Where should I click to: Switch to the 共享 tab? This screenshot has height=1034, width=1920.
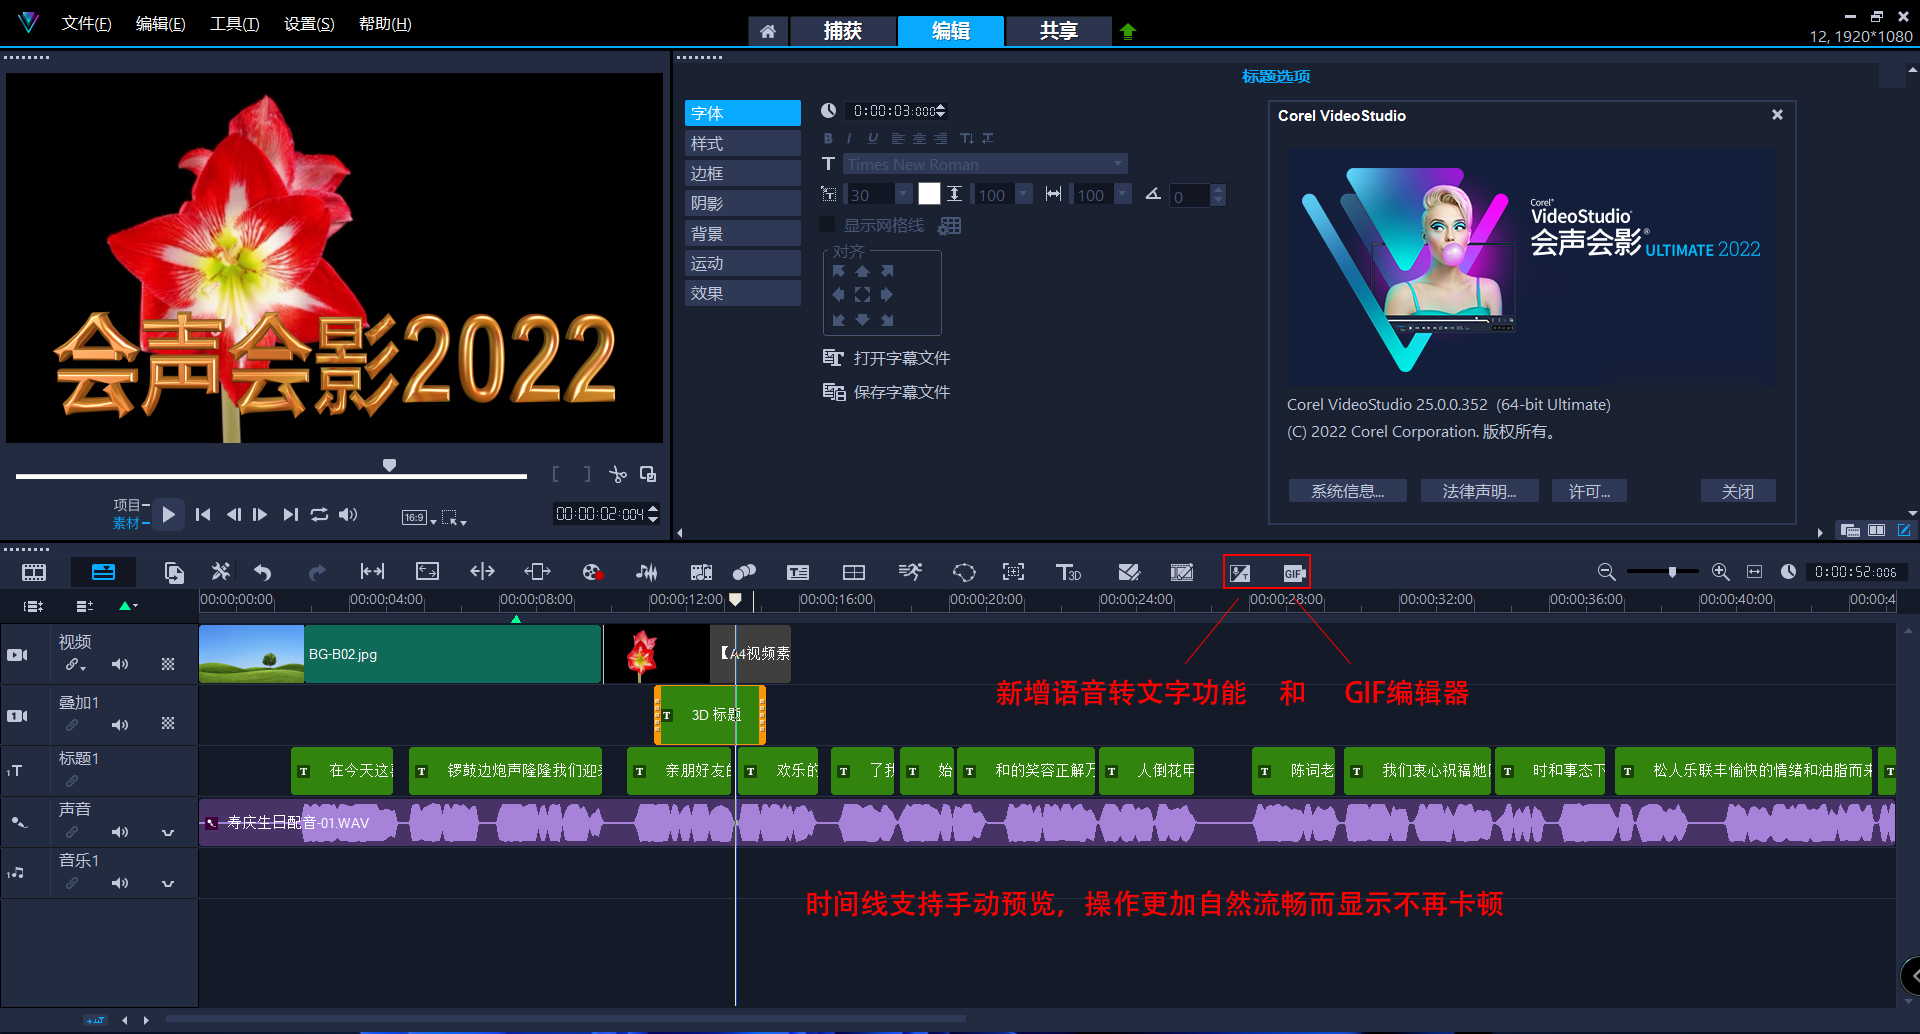click(1058, 31)
